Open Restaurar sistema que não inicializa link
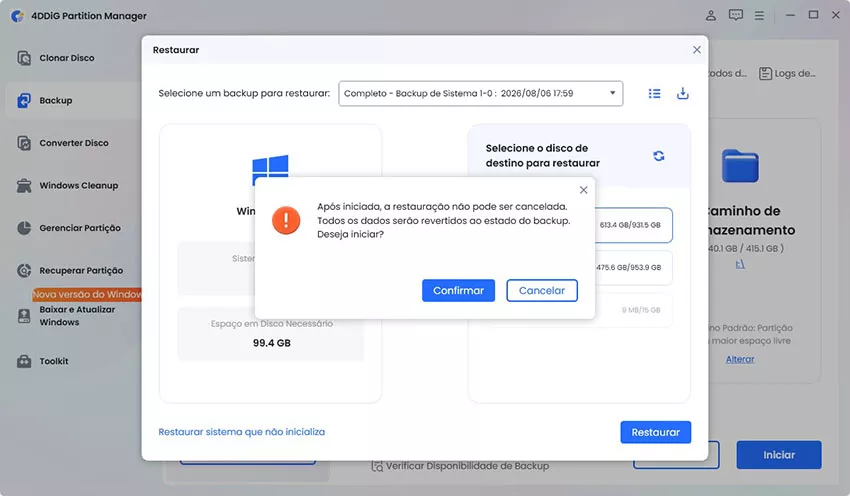850x496 pixels. (x=241, y=432)
